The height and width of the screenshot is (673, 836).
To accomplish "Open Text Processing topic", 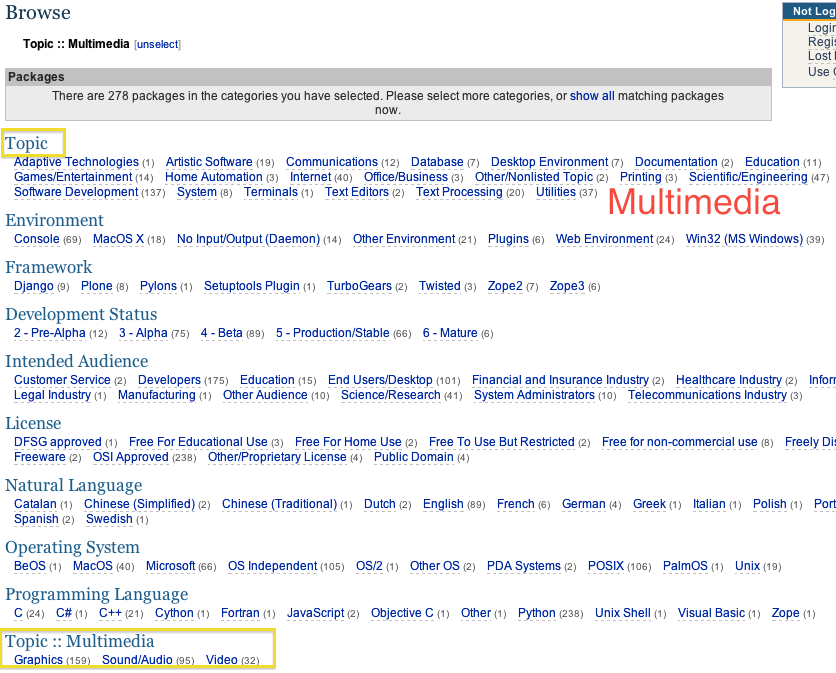I will point(459,192).
